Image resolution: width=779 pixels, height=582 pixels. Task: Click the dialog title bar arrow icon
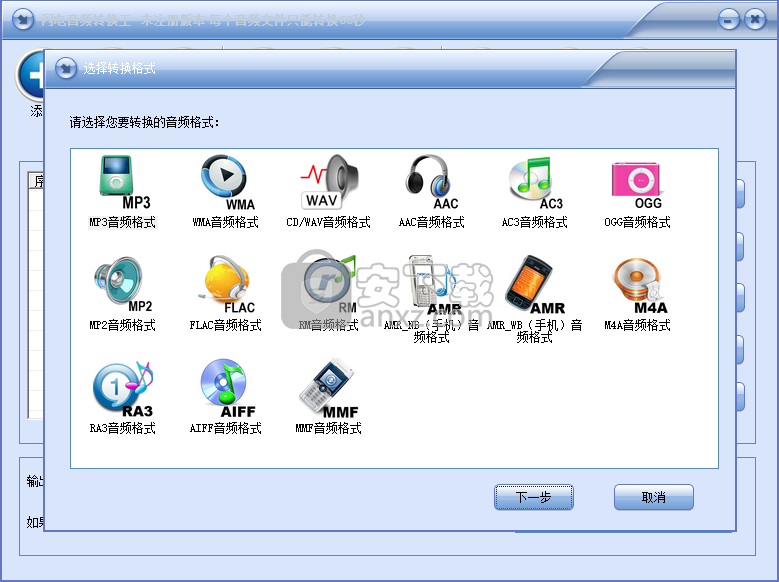point(66,68)
